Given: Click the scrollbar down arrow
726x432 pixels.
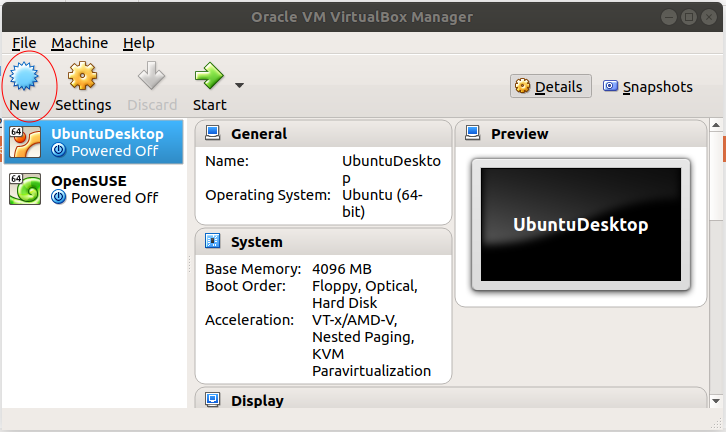Looking at the screenshot, I should 716,401.
